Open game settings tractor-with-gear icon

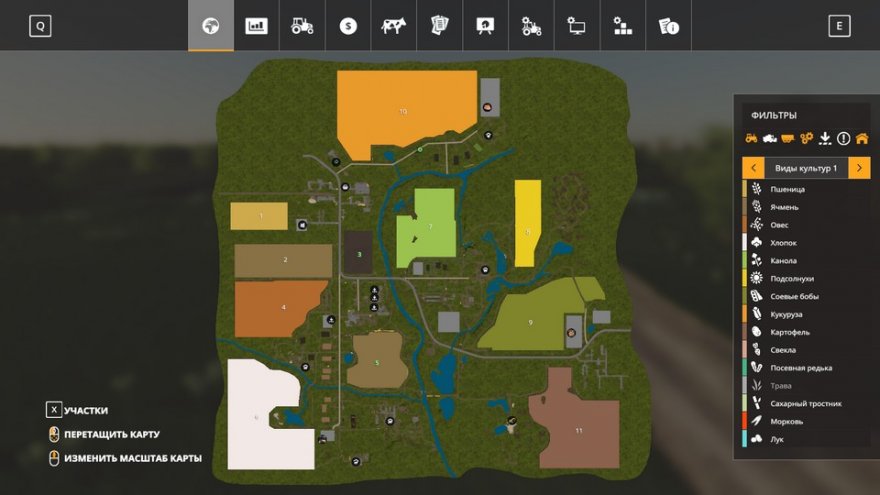[531, 25]
